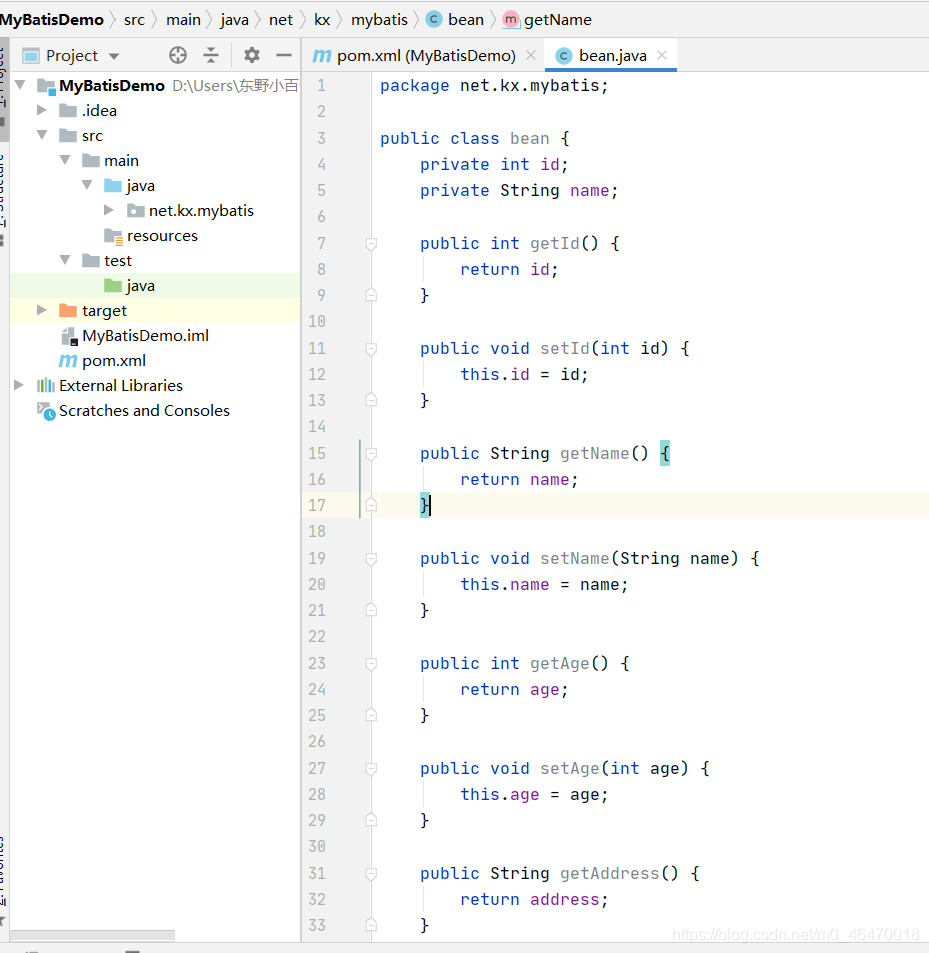Expand the .idea folder arrow
The image size is (929, 953).
tap(42, 110)
